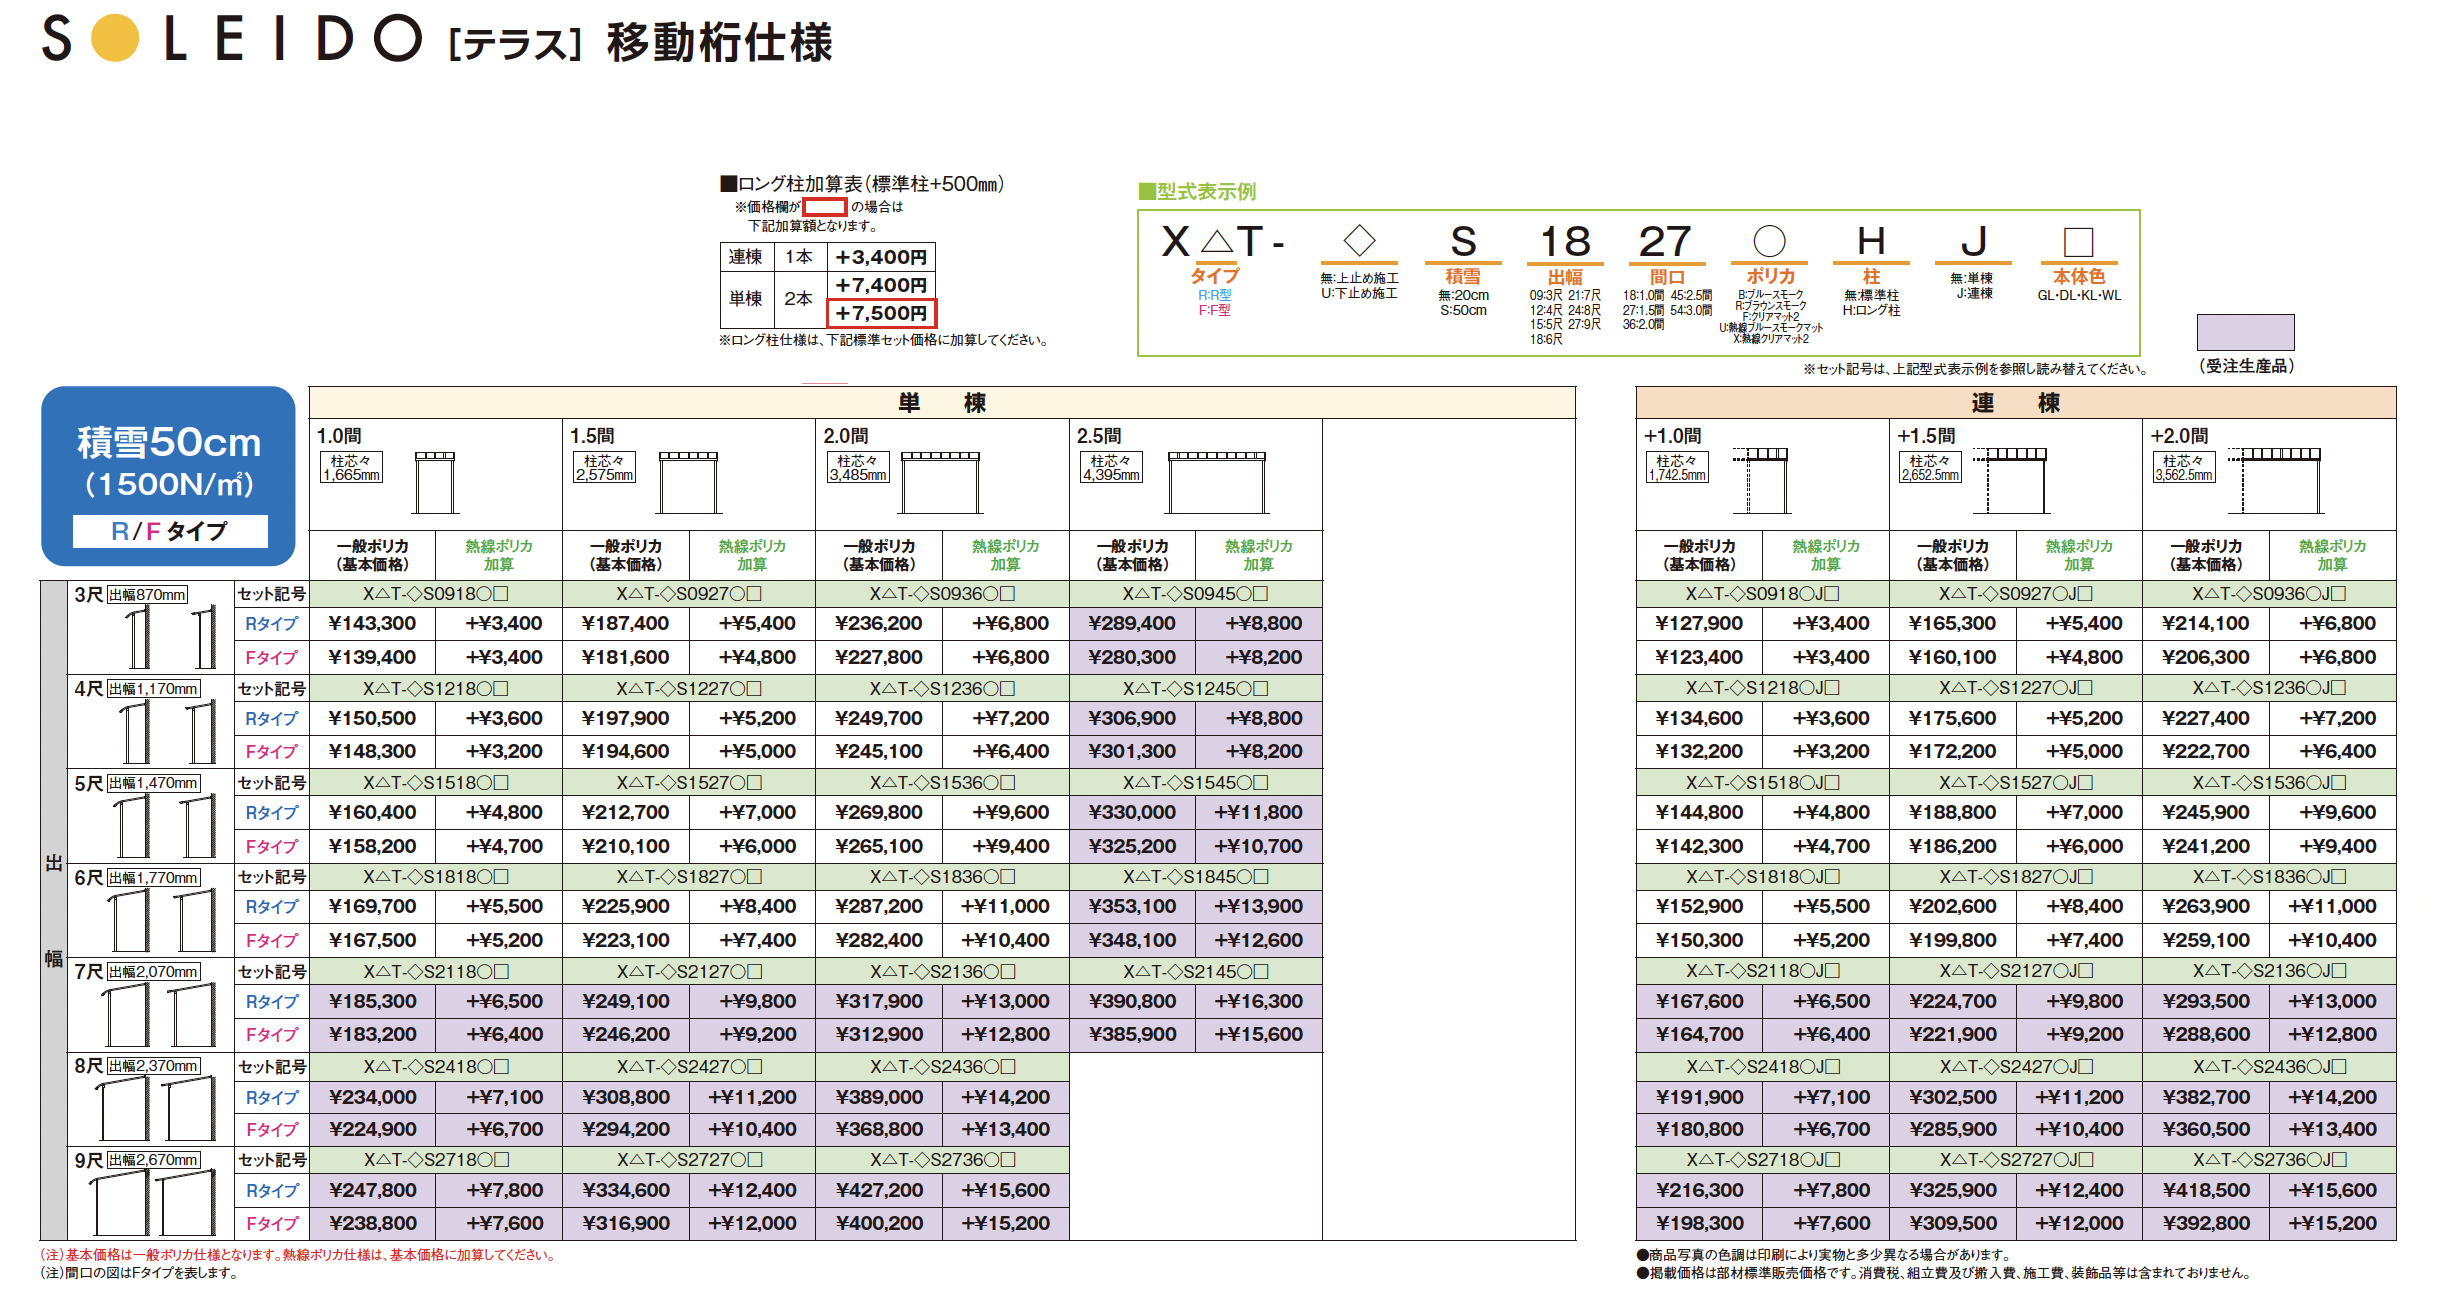
Task: Click the 出幅1,470mm label for 5尺
Action: coord(154,783)
